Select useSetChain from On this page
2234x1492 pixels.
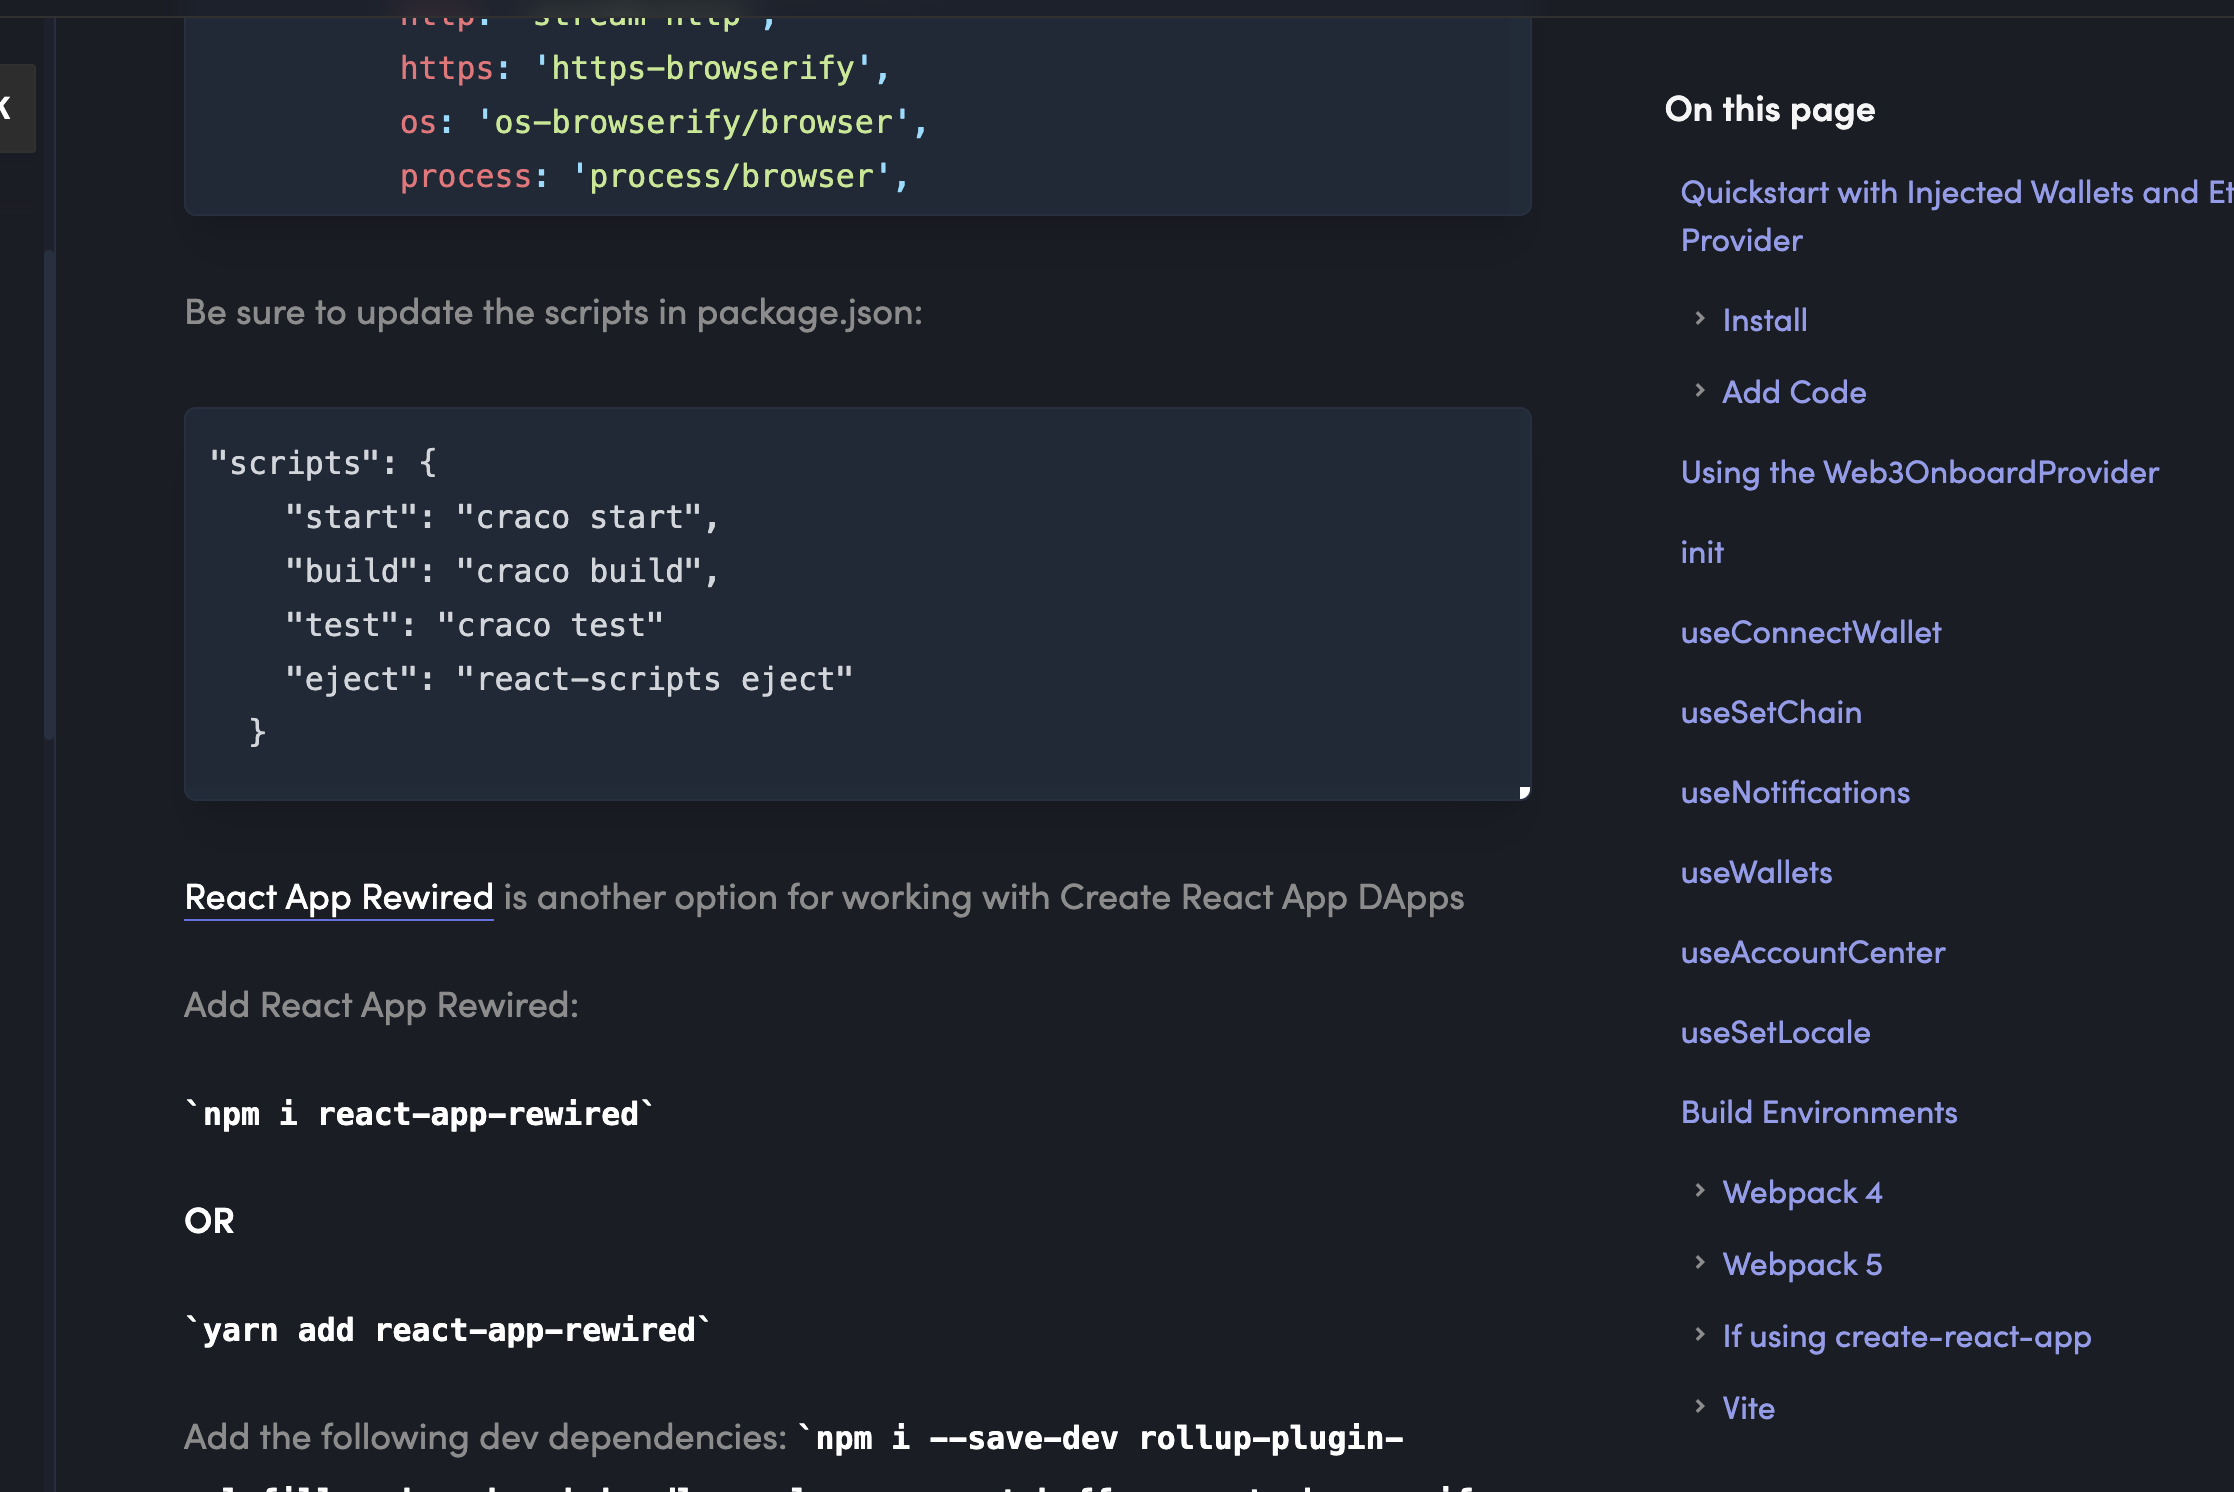1770,712
